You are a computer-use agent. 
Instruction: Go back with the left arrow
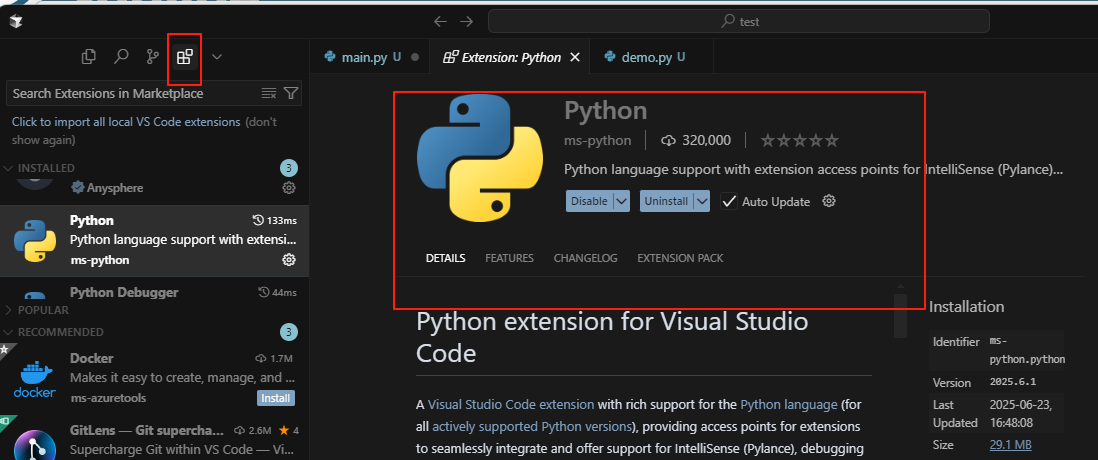[440, 22]
